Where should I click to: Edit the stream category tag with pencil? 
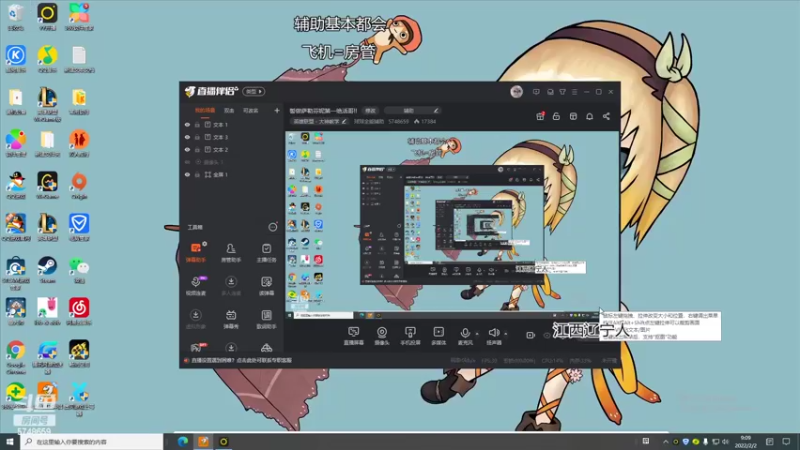pos(344,121)
